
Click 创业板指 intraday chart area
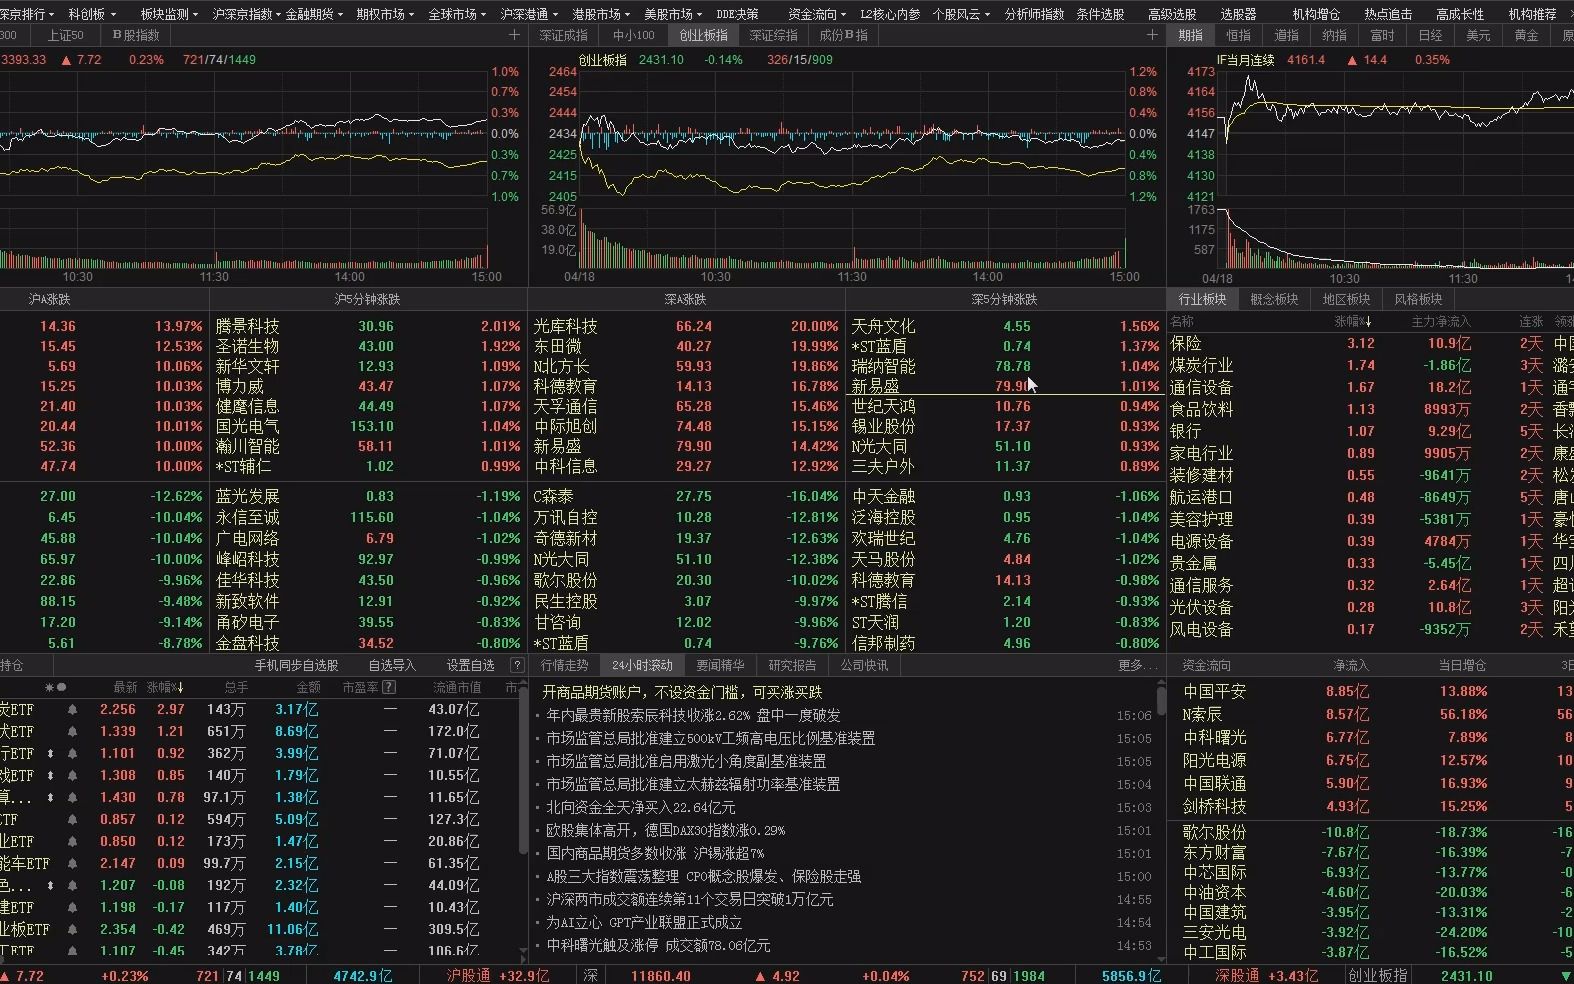[x=850, y=135]
